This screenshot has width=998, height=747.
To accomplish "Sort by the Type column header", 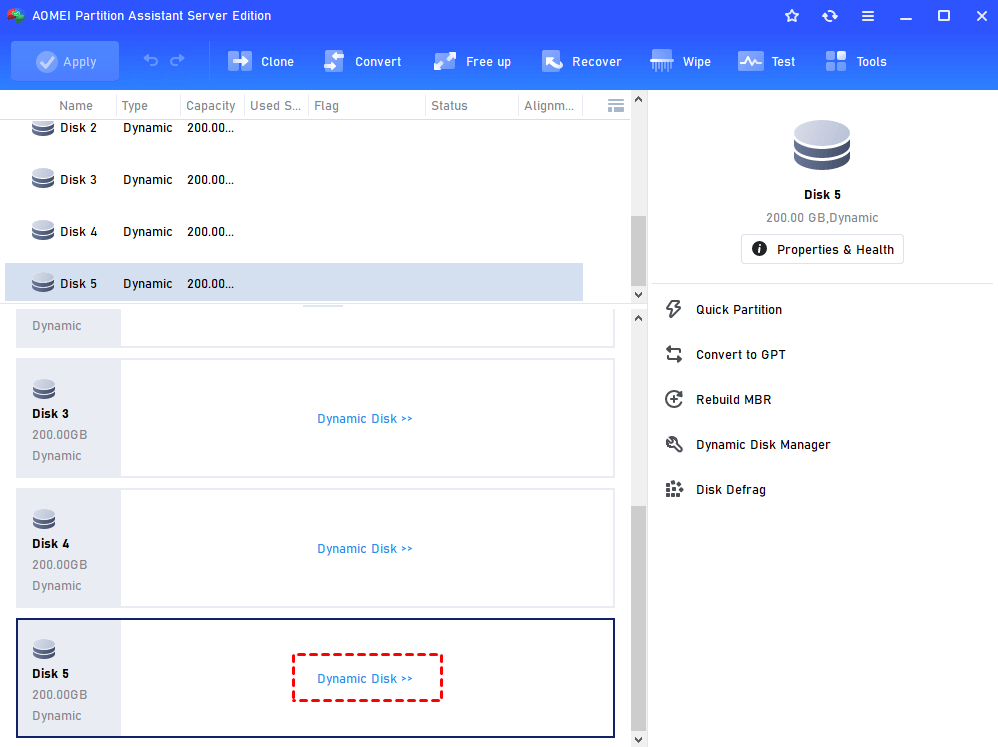I will (134, 106).
